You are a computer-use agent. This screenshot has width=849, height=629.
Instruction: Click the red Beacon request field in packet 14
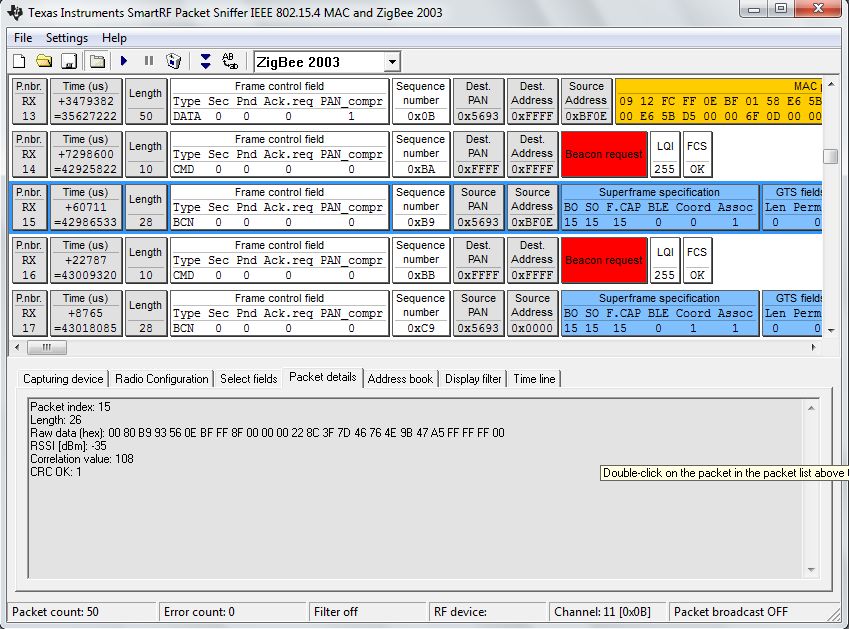pyautogui.click(x=604, y=154)
